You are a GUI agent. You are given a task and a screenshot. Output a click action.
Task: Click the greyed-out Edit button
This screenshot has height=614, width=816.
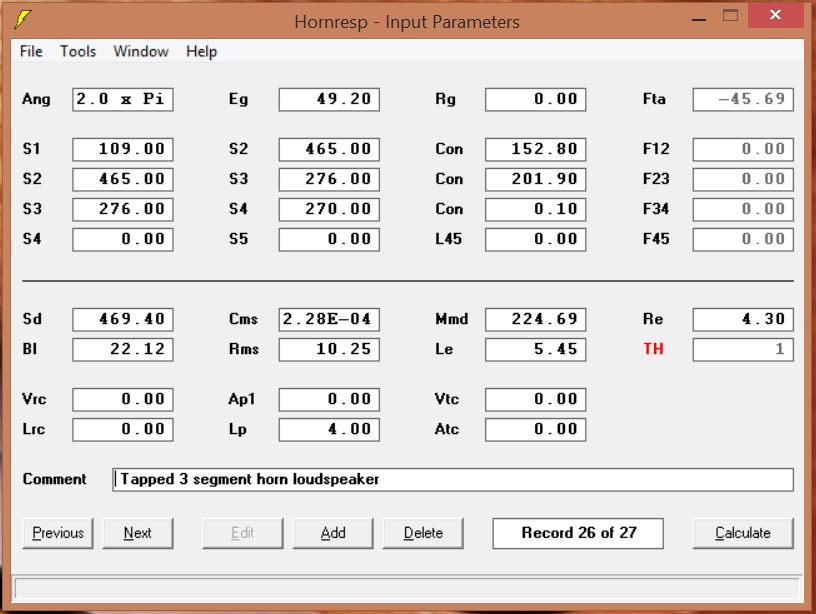(x=243, y=533)
